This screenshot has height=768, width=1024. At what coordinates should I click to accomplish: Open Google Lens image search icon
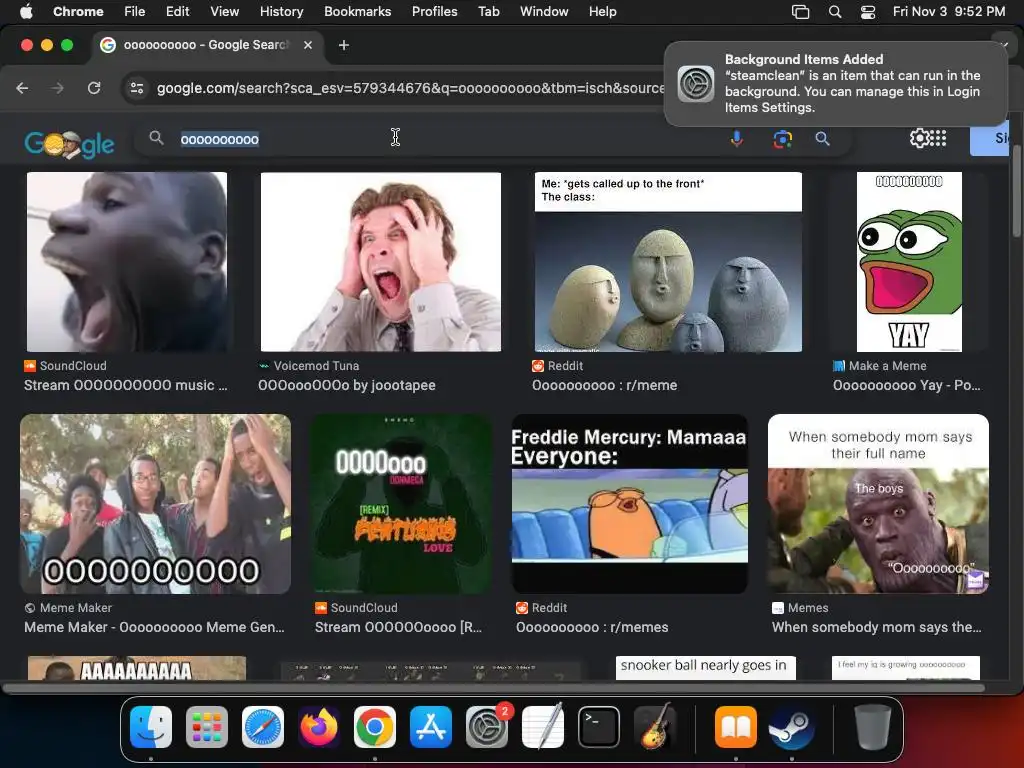point(782,138)
